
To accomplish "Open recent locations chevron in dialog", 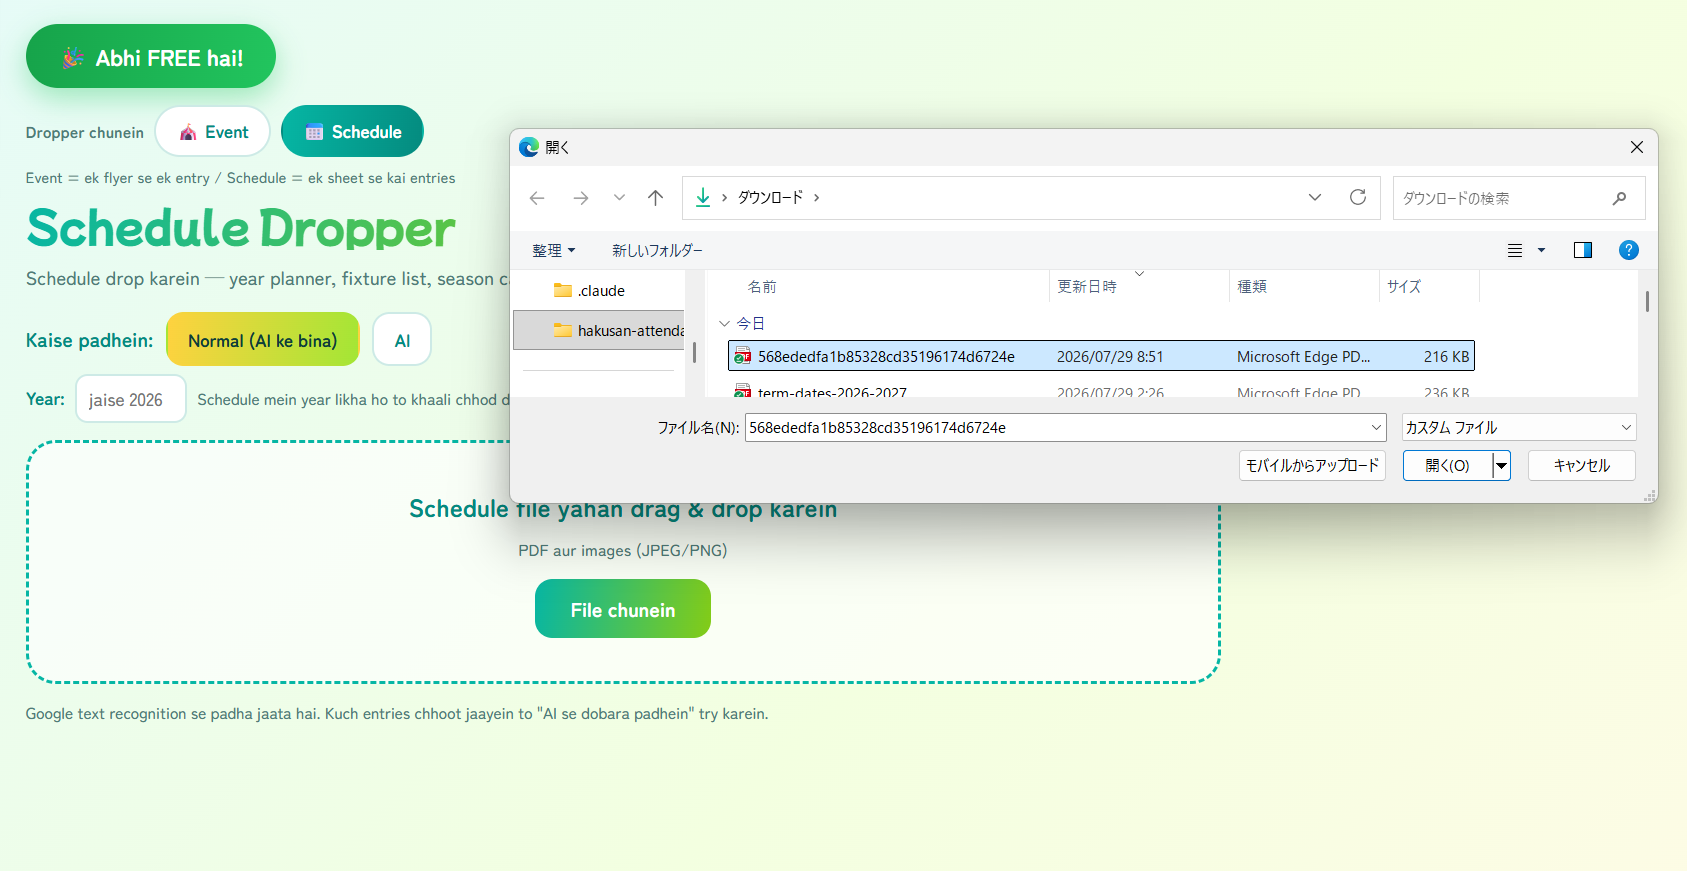I will pos(619,198).
